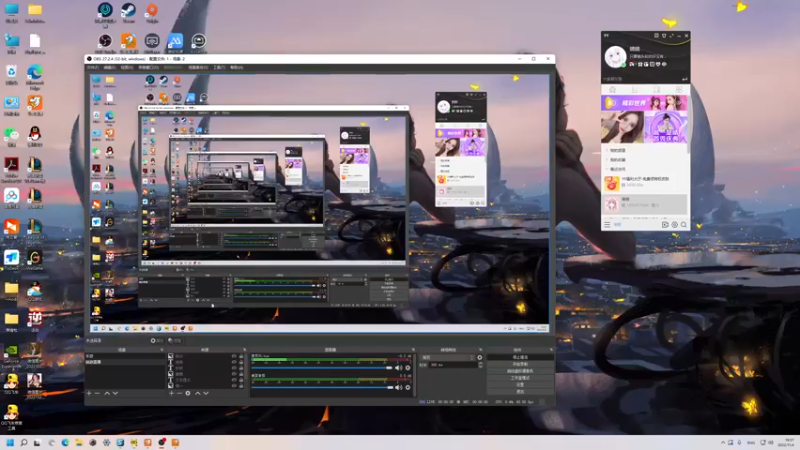
Task: Toggle lock of the second source
Action: (x=241, y=362)
